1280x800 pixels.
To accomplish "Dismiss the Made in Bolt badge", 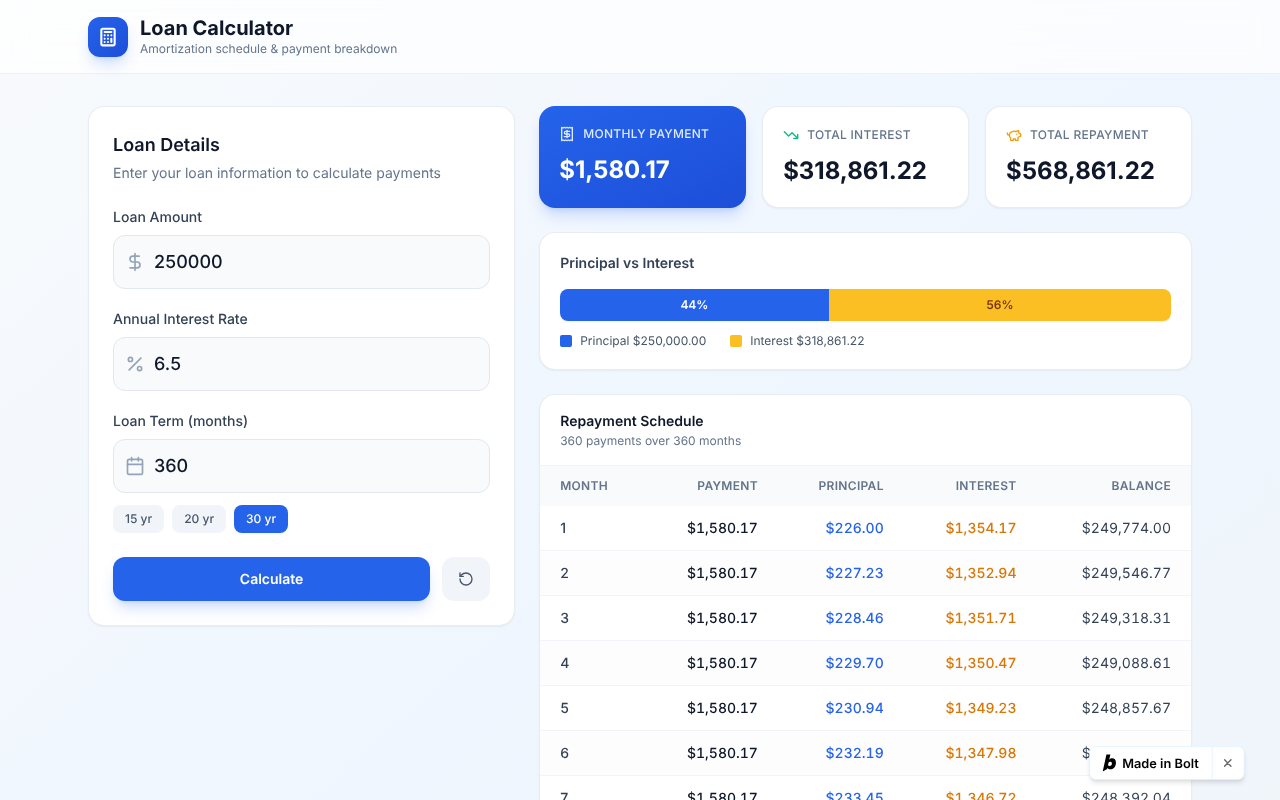I will [x=1228, y=763].
